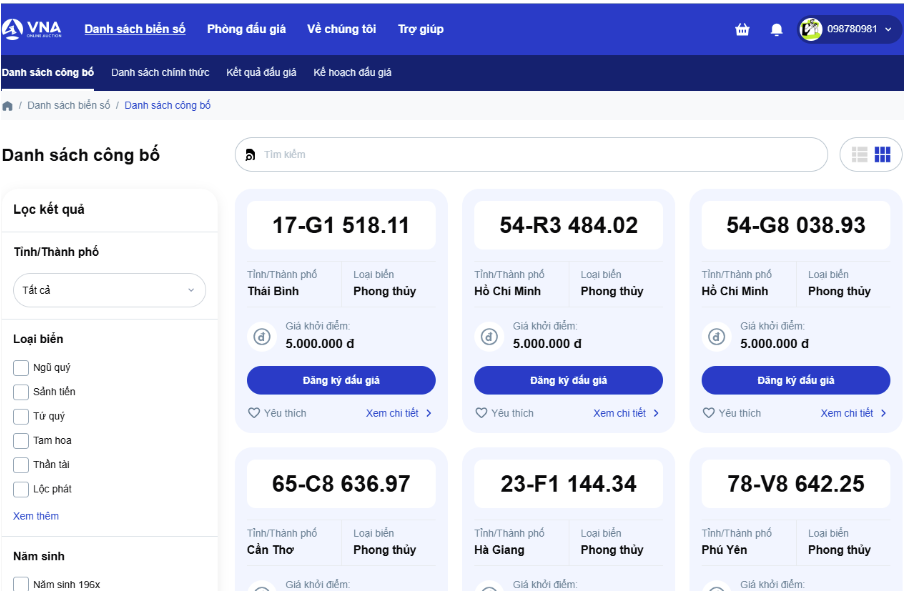View details of plate 54-G8 038.93
Image resolution: width=908 pixels, height=603 pixels.
tap(854, 413)
